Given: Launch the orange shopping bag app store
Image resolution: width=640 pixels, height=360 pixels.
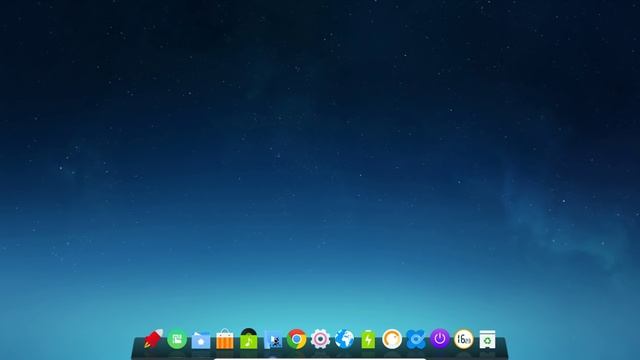Looking at the screenshot, I should coord(224,339).
